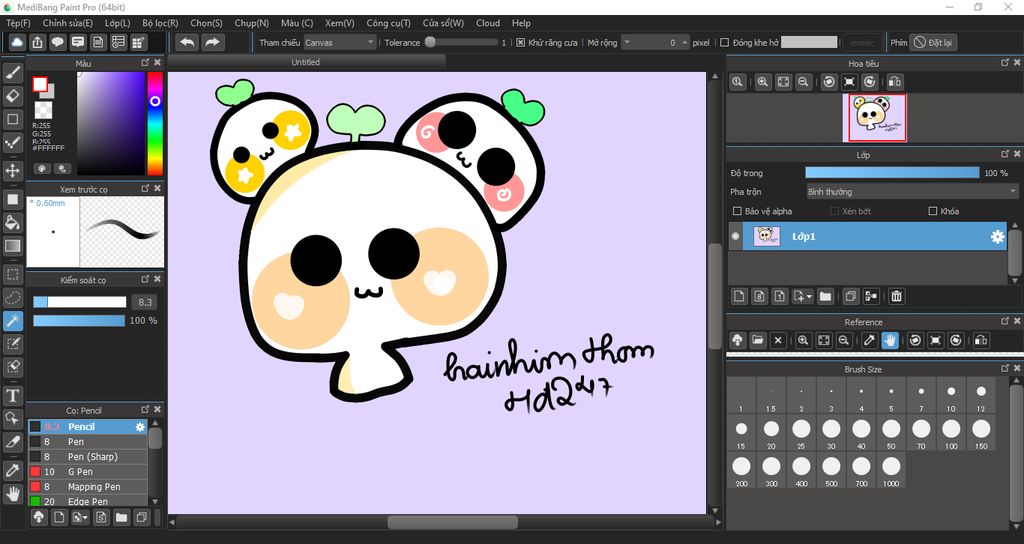
Task: Choose brush size 1000 preset
Action: [891, 472]
